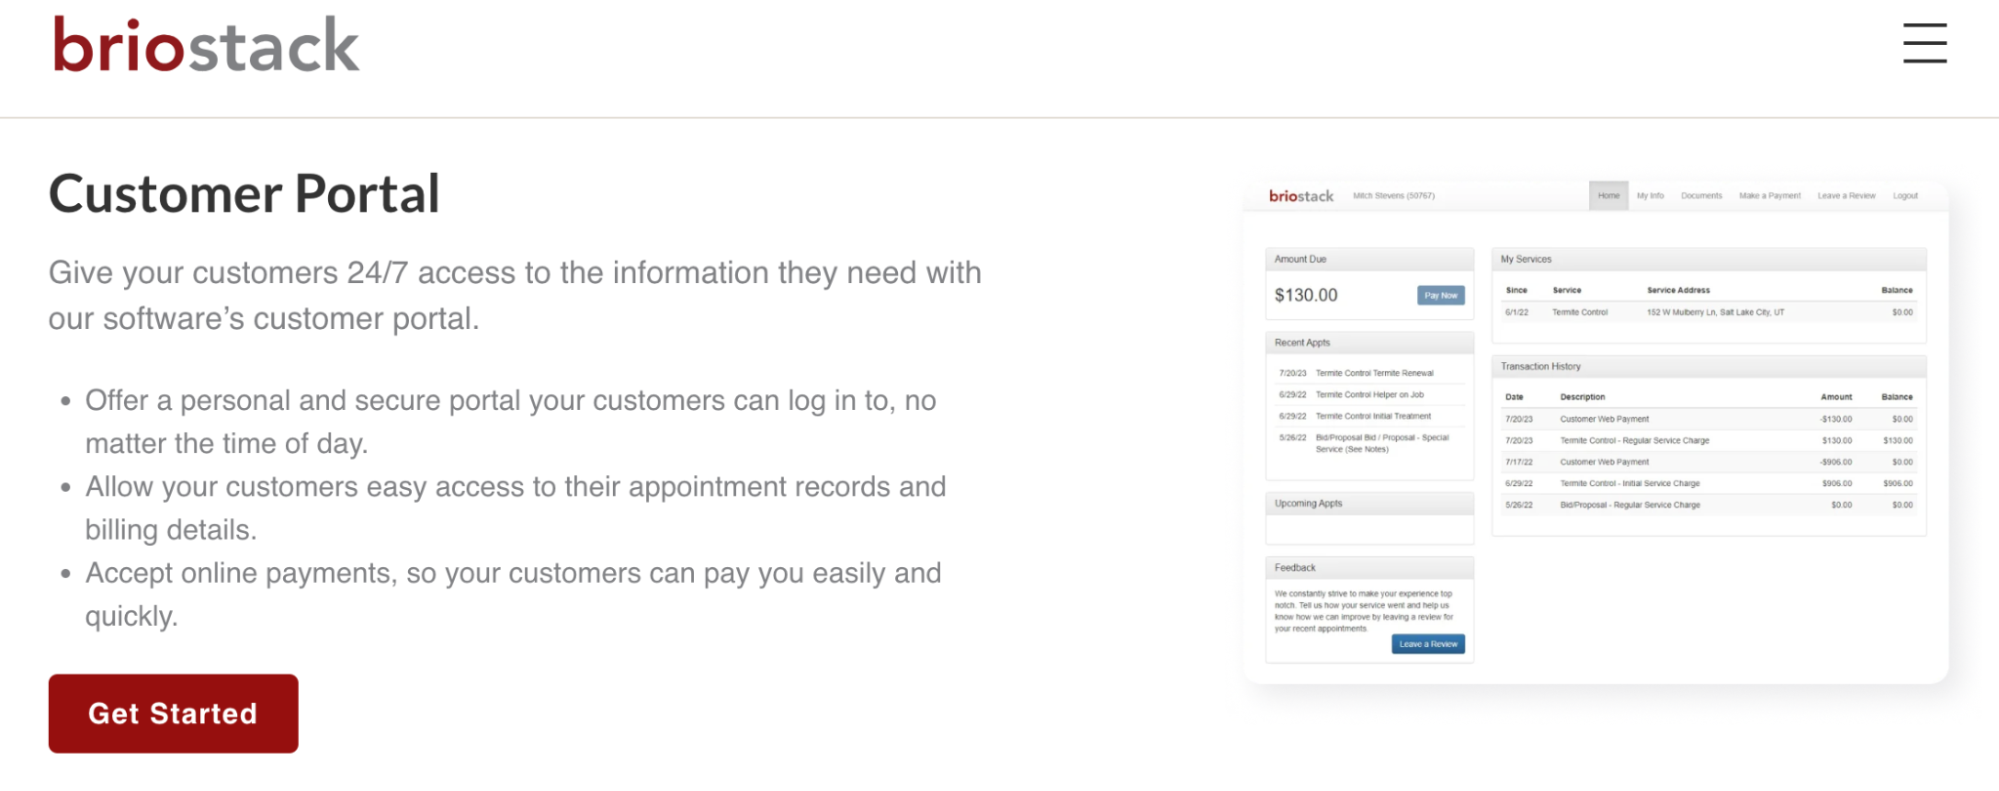This screenshot has width=1999, height=791.
Task: Open the customer portal preview image
Action: click(1595, 432)
